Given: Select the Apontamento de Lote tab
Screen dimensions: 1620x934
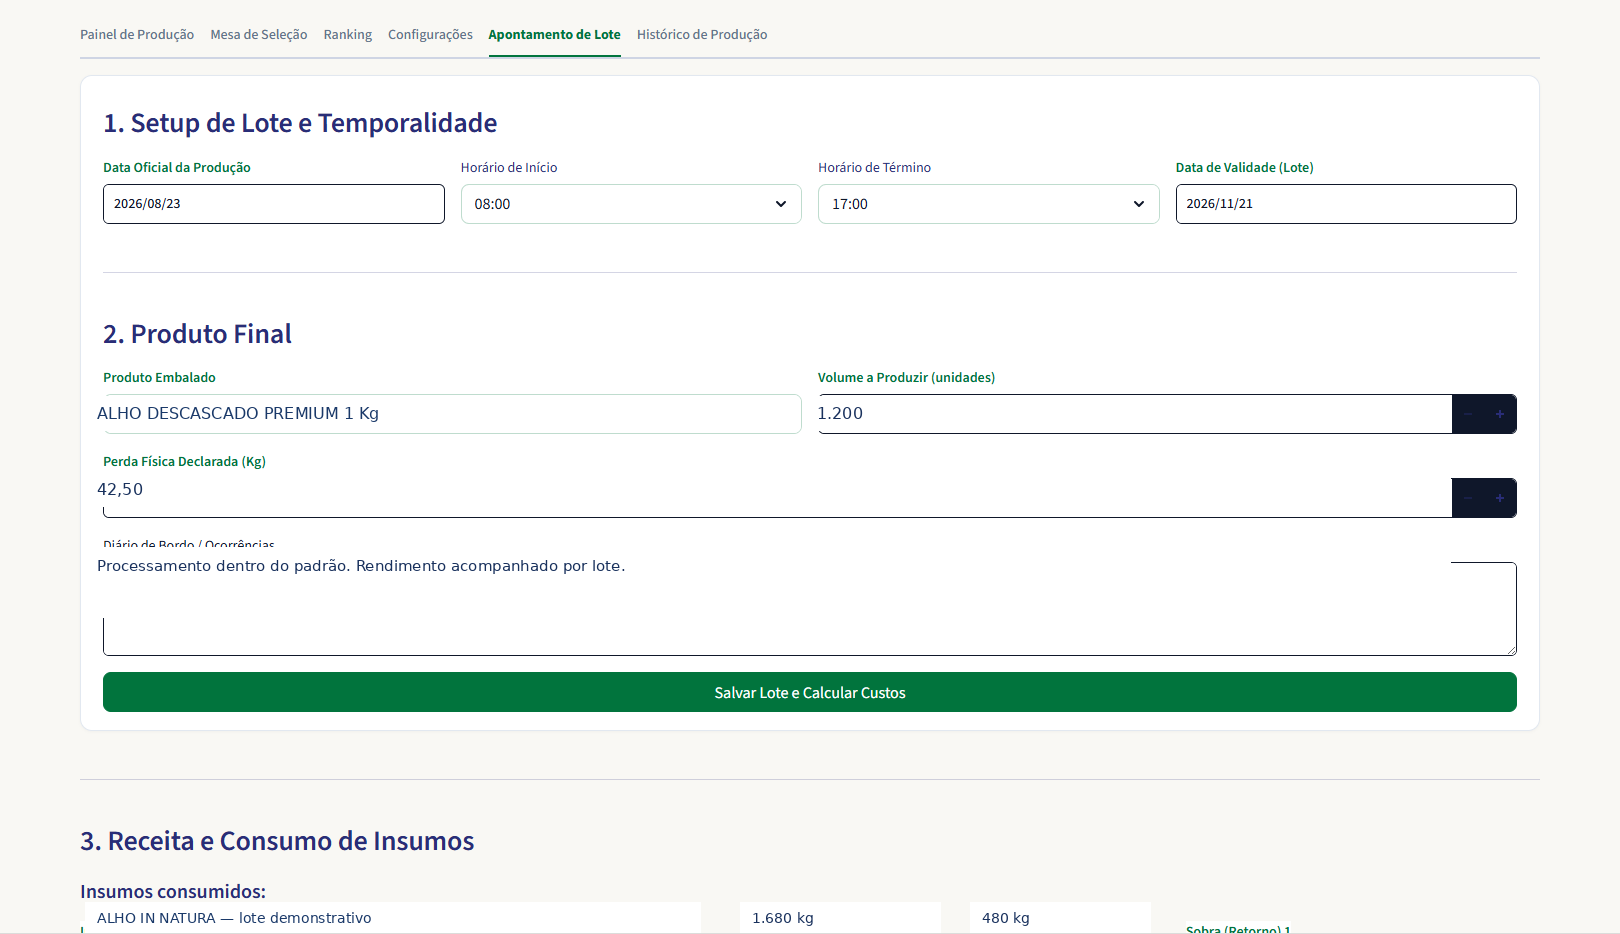Looking at the screenshot, I should pos(555,34).
